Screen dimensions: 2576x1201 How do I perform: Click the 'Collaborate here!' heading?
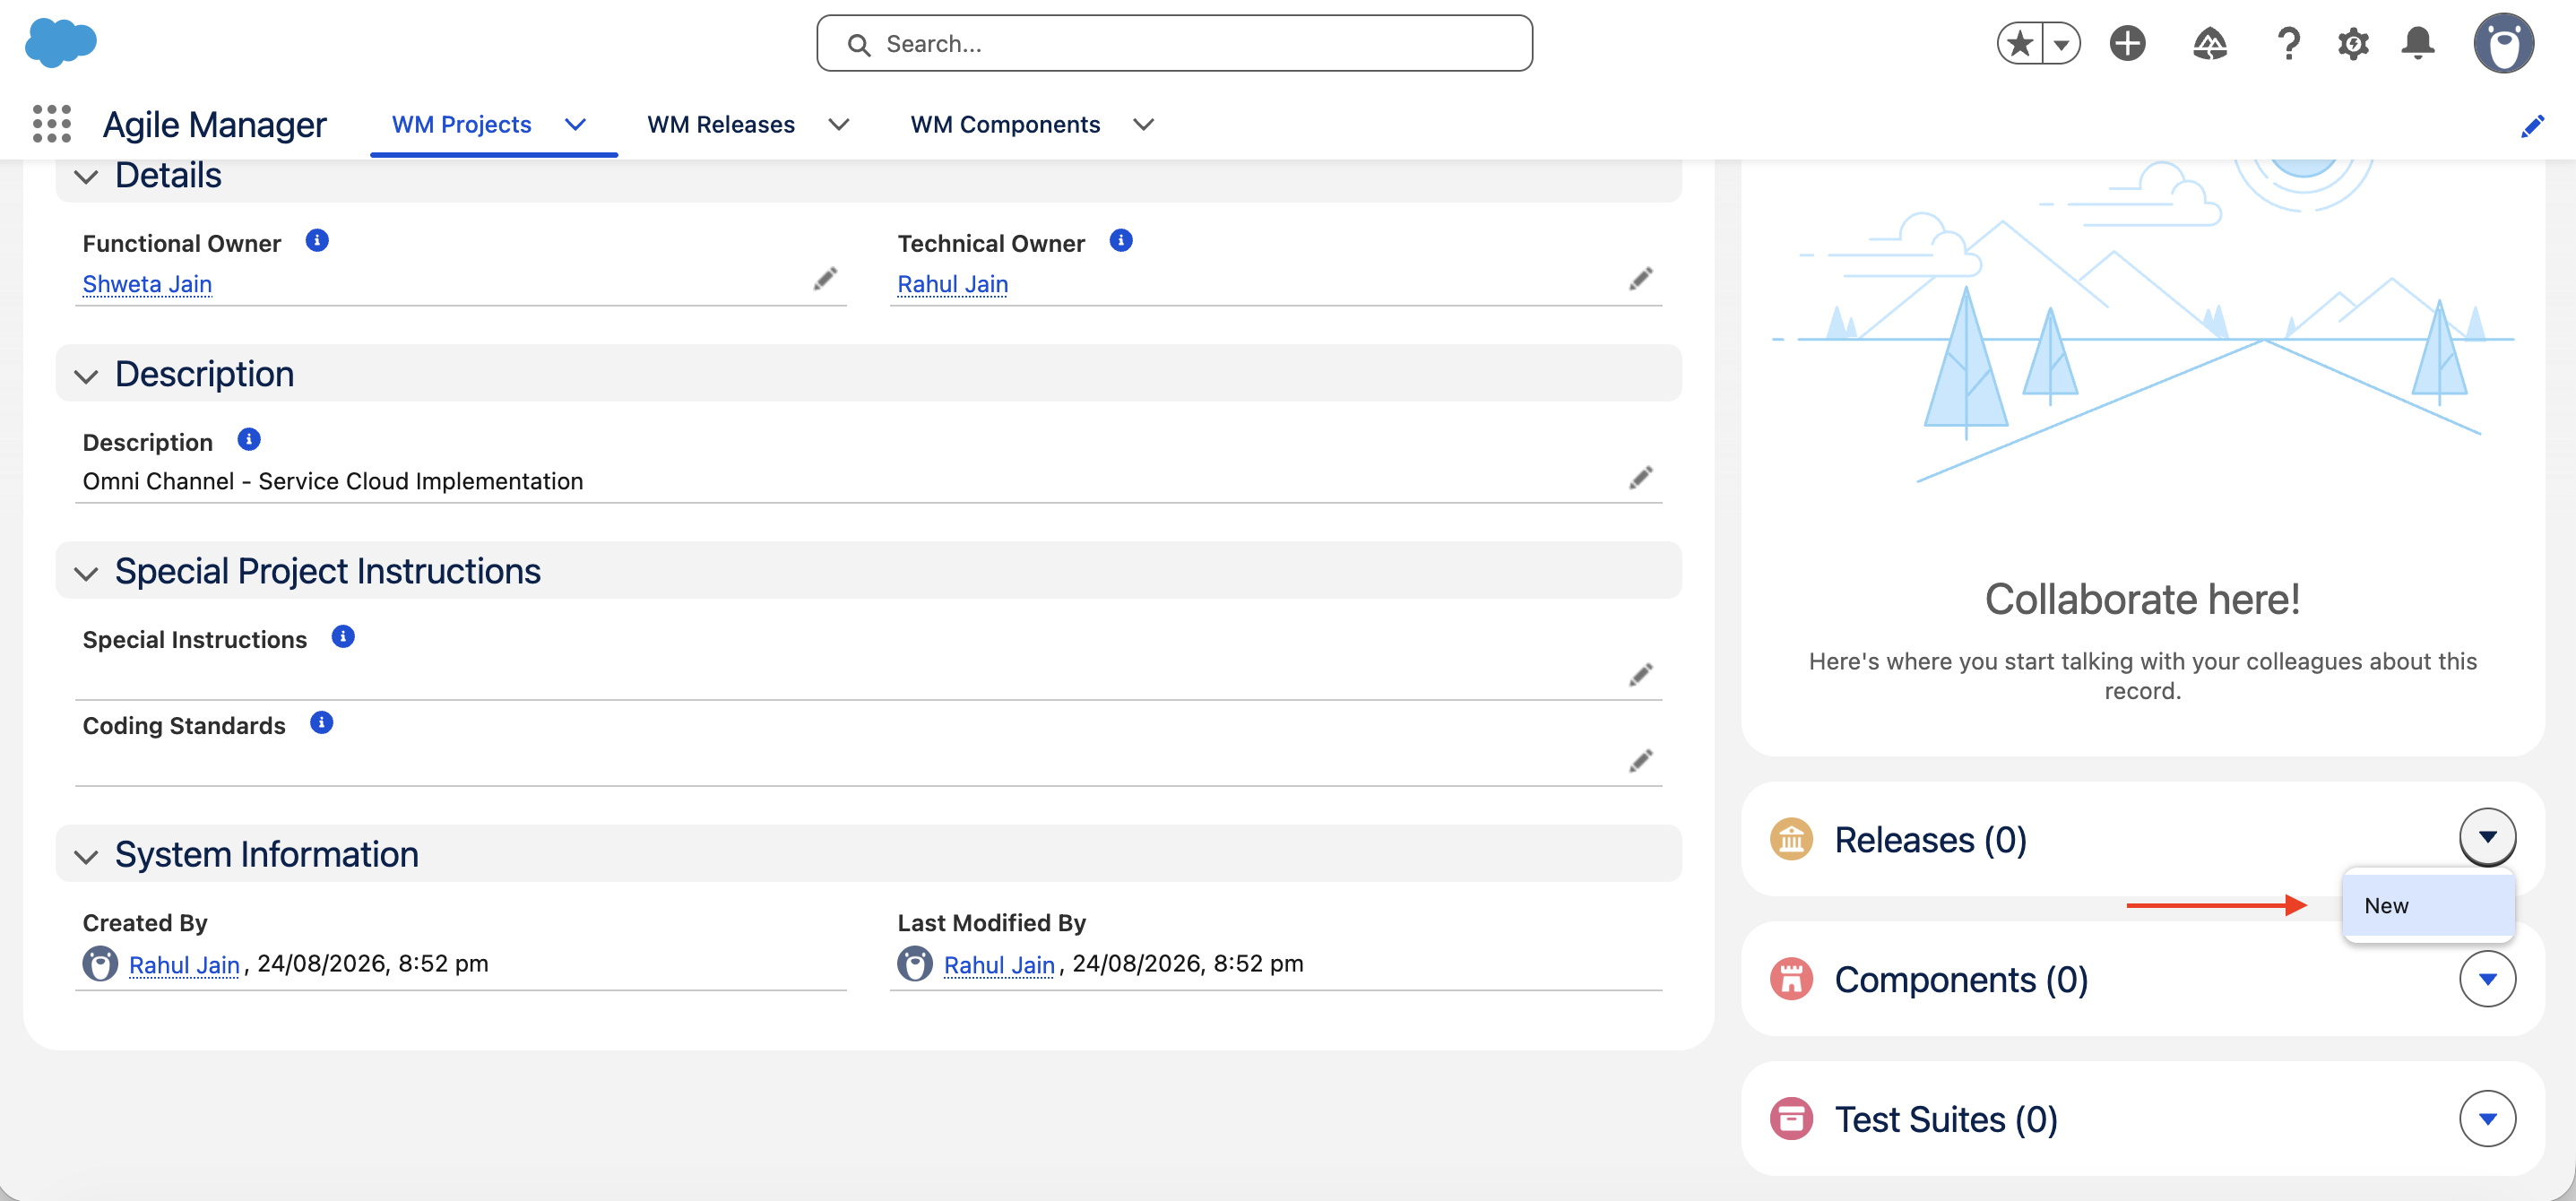pyautogui.click(x=2142, y=599)
